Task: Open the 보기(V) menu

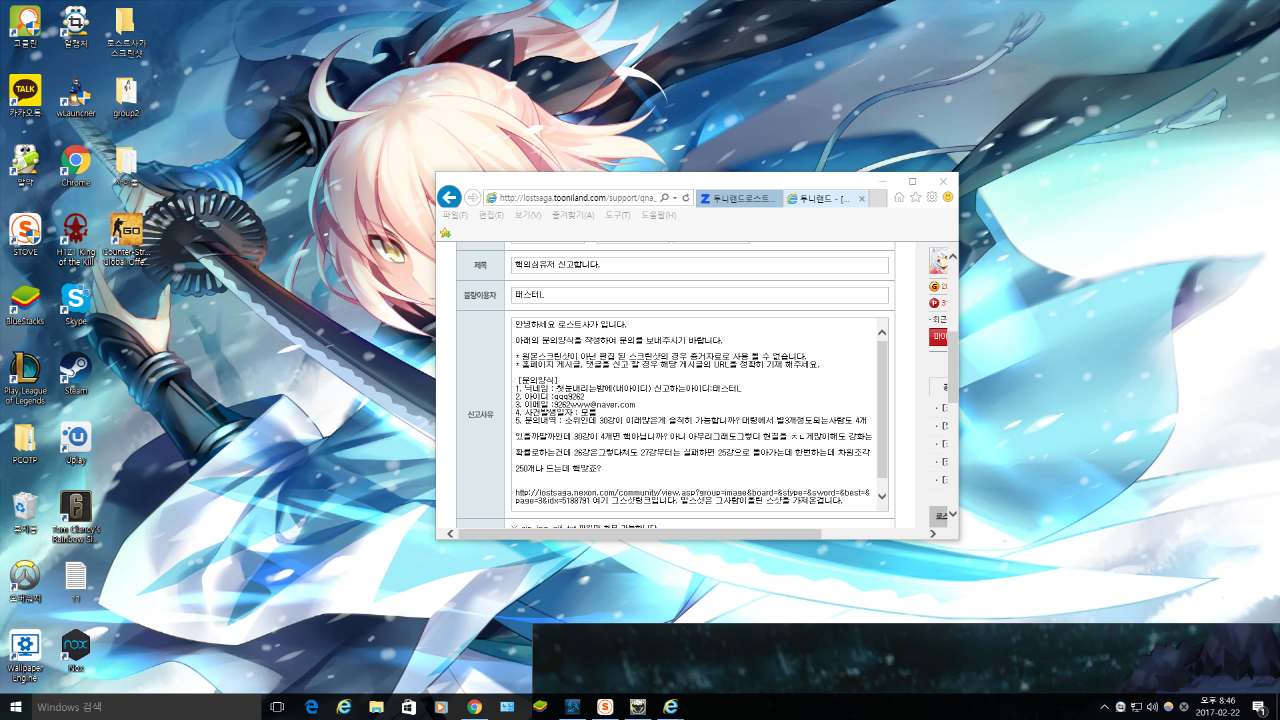Action: coord(528,215)
